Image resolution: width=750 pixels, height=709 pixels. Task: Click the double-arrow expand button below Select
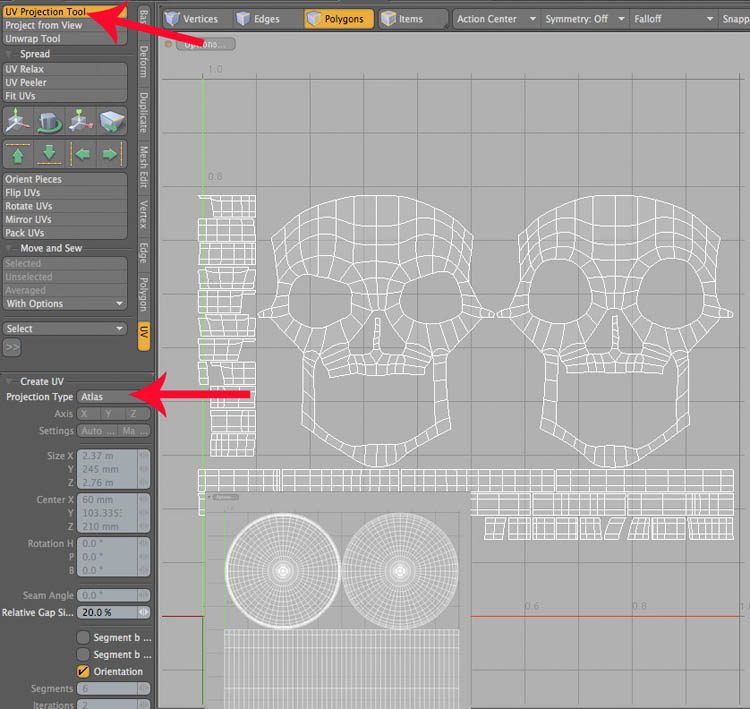coord(12,347)
